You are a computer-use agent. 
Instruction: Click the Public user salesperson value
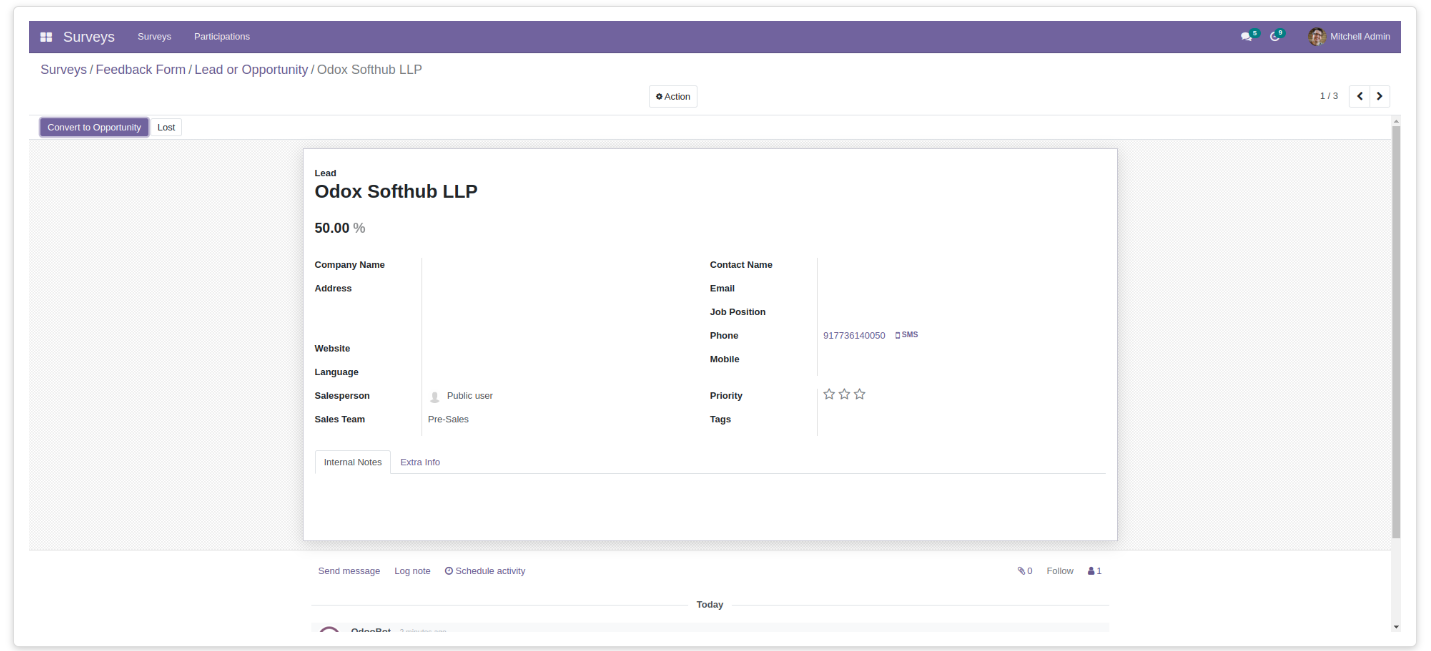pyautogui.click(x=470, y=396)
